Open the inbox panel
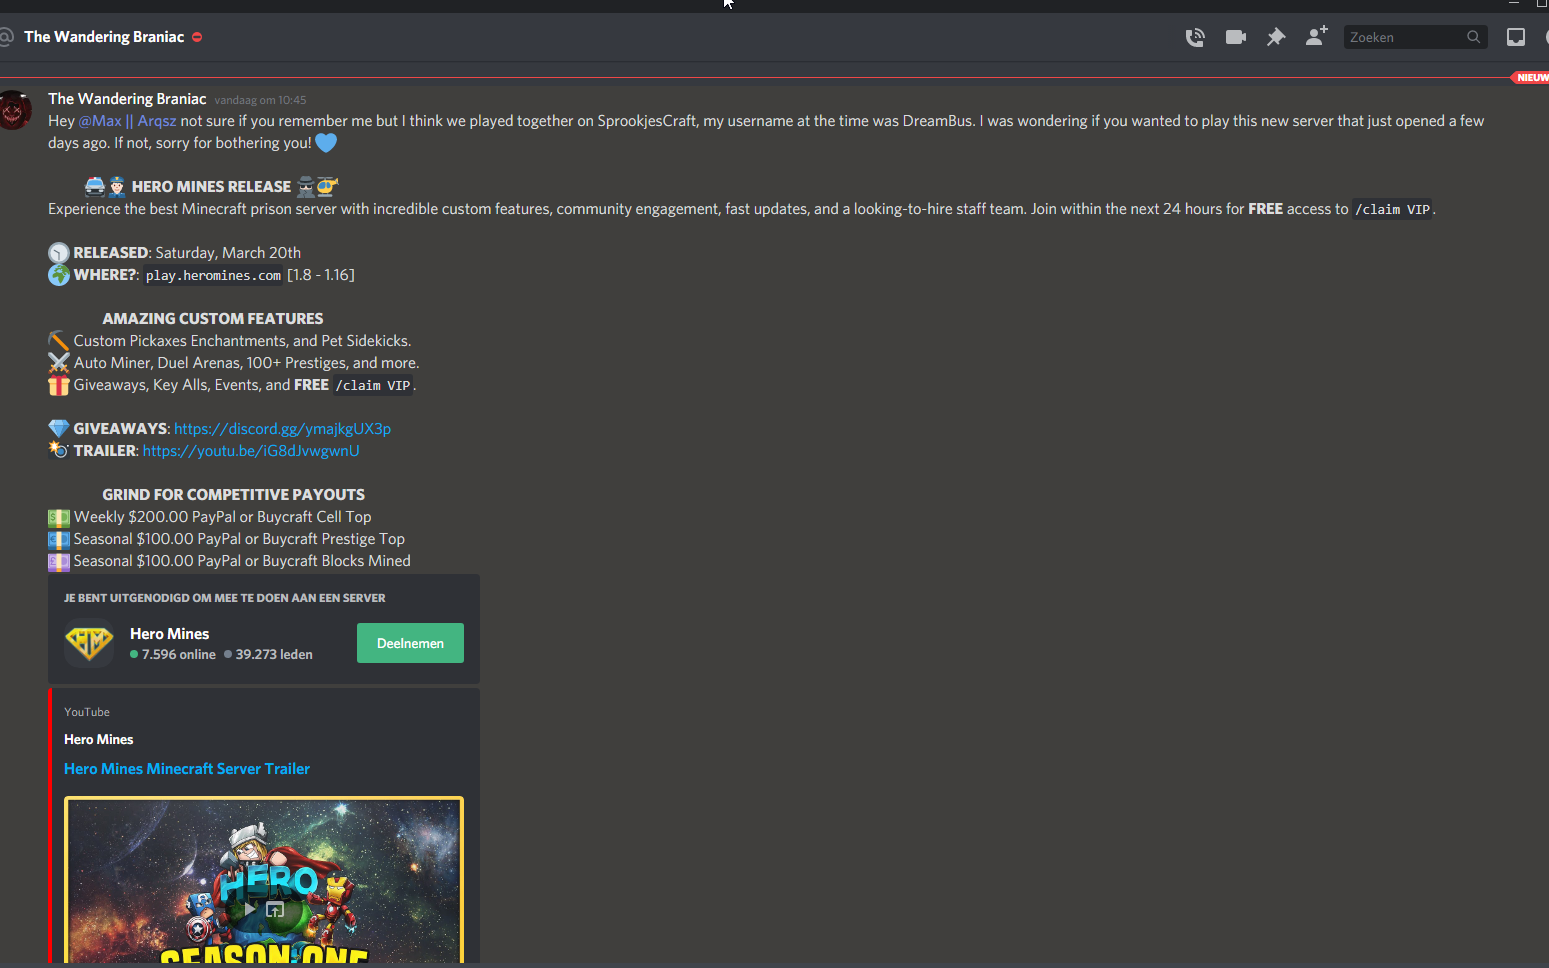The width and height of the screenshot is (1549, 968). [x=1516, y=38]
